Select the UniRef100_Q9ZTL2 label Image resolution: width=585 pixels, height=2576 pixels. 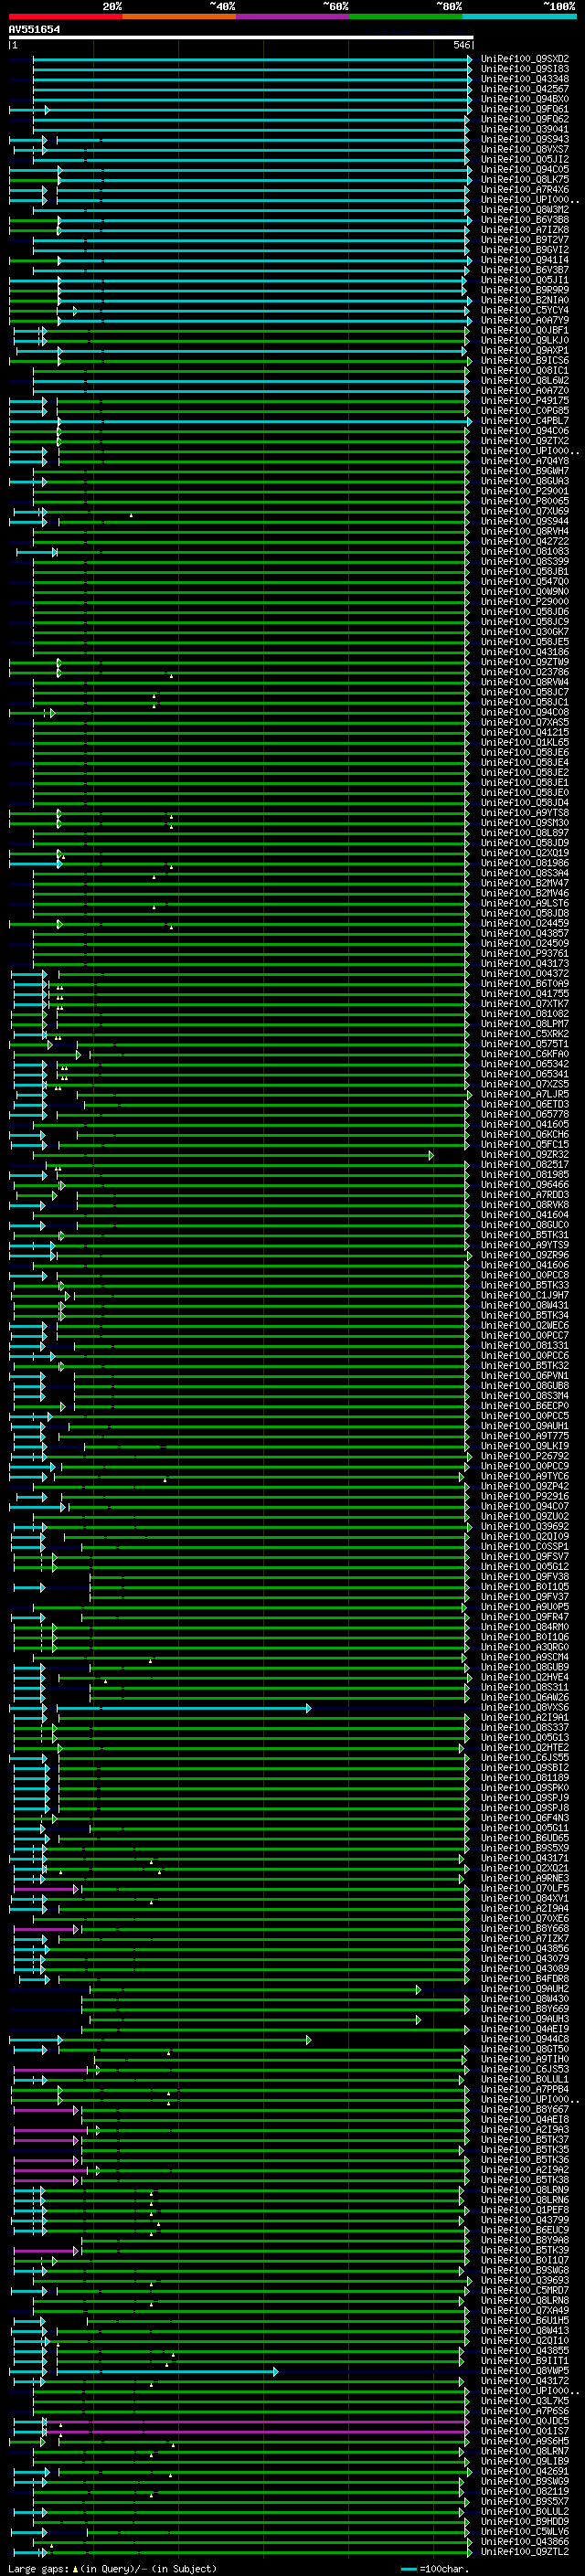coord(525,2552)
